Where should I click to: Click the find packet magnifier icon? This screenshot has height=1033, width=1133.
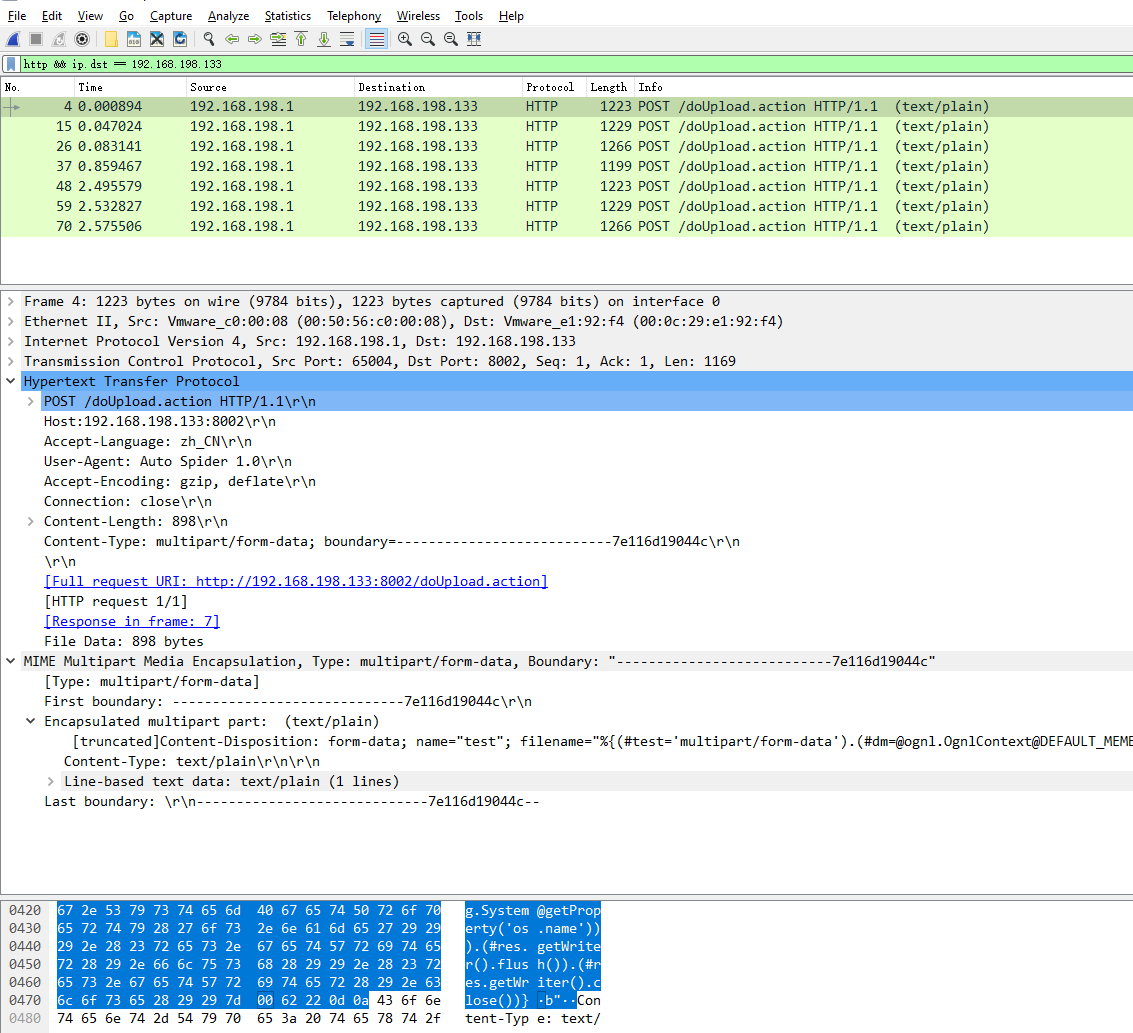(209, 39)
